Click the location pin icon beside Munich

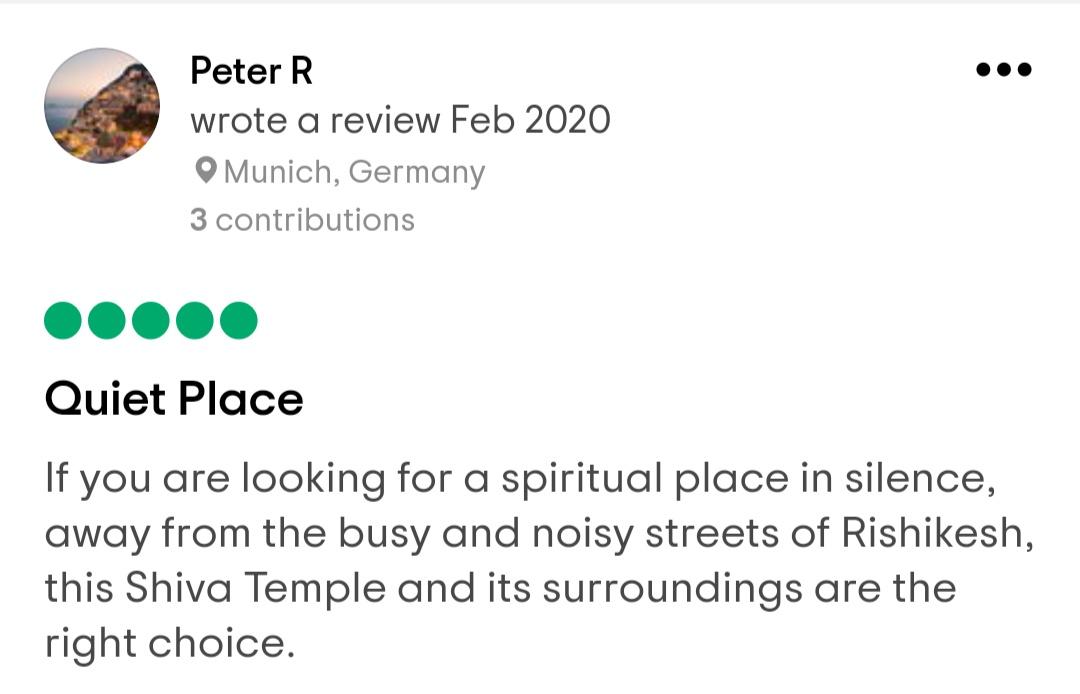pyautogui.click(x=206, y=170)
